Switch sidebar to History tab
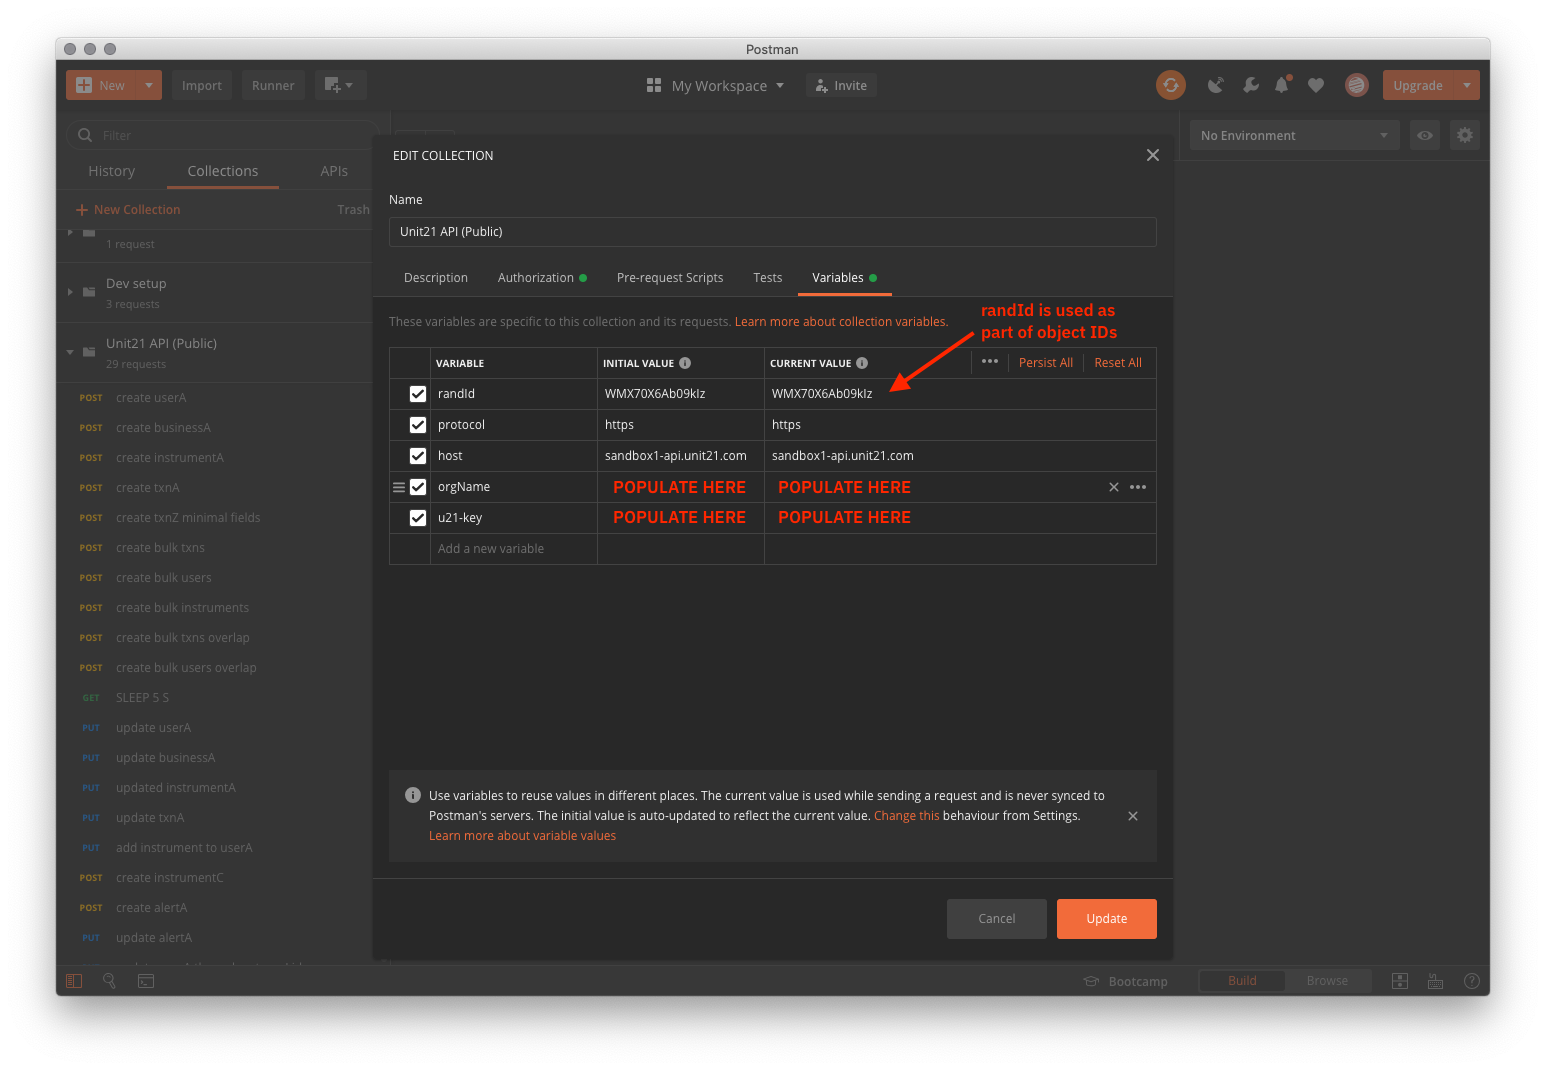 point(111,171)
